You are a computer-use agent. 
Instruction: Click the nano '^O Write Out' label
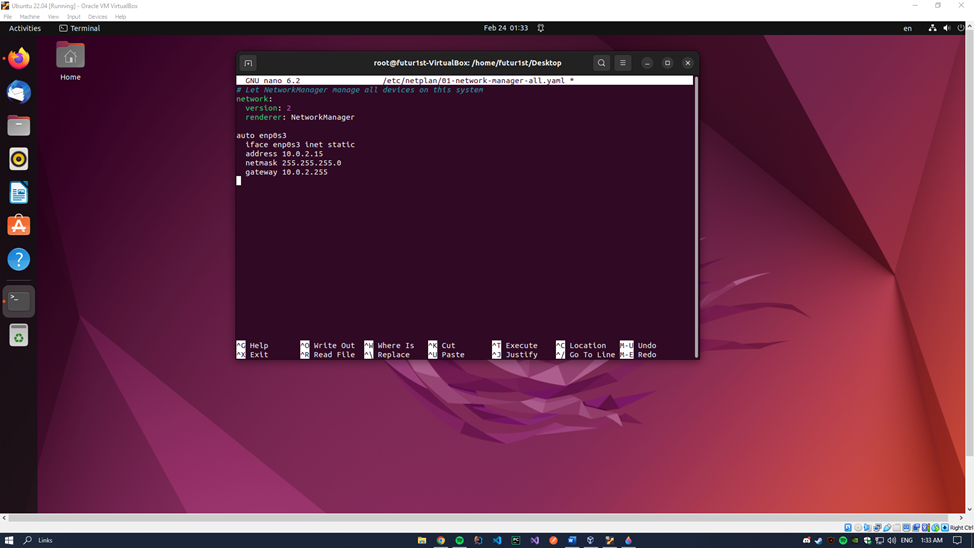click(327, 345)
